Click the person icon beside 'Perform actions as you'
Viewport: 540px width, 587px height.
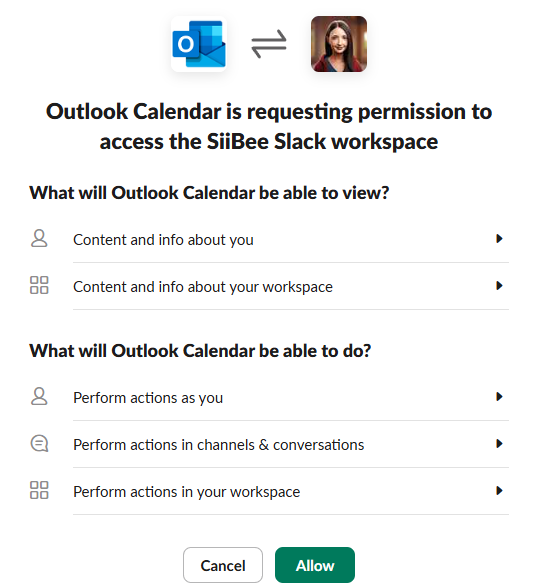click(39, 396)
